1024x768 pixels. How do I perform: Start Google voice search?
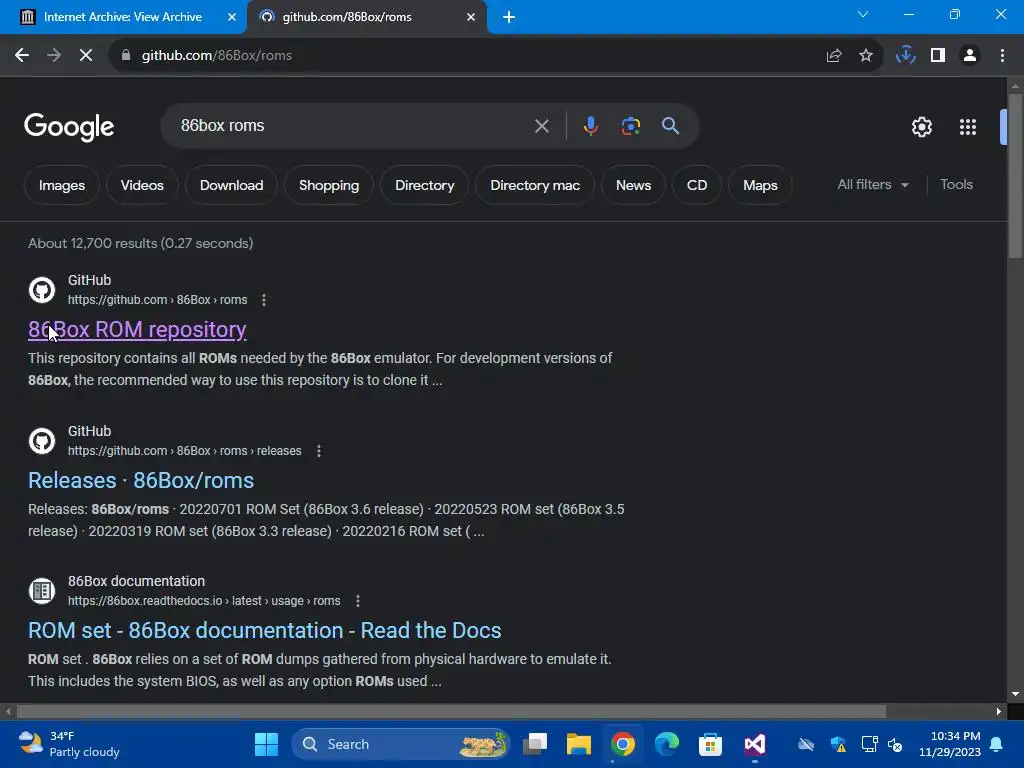[590, 126]
